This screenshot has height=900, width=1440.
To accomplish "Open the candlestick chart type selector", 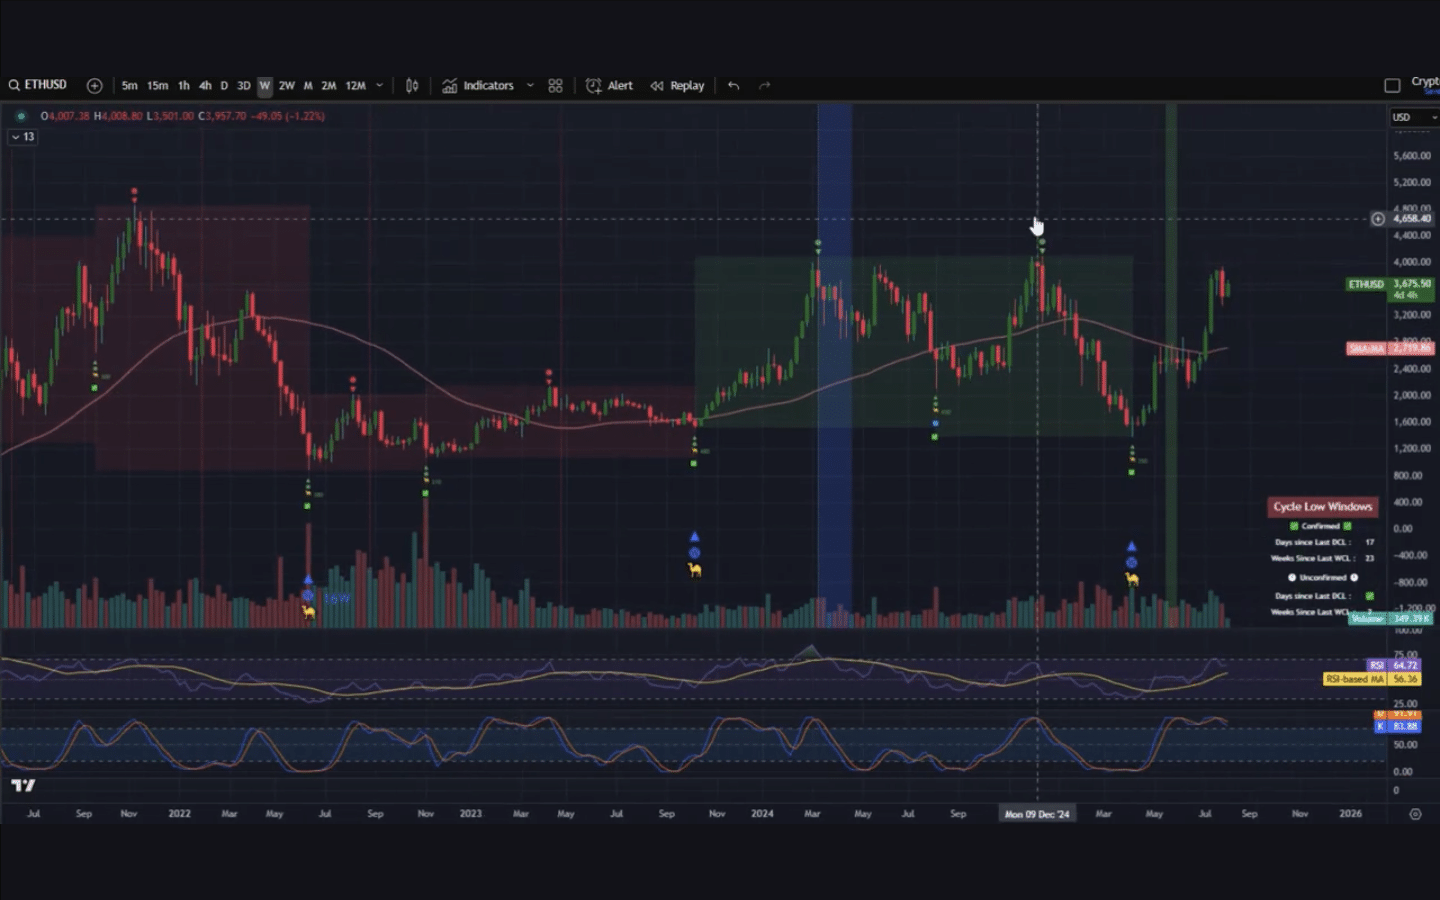I will (412, 86).
